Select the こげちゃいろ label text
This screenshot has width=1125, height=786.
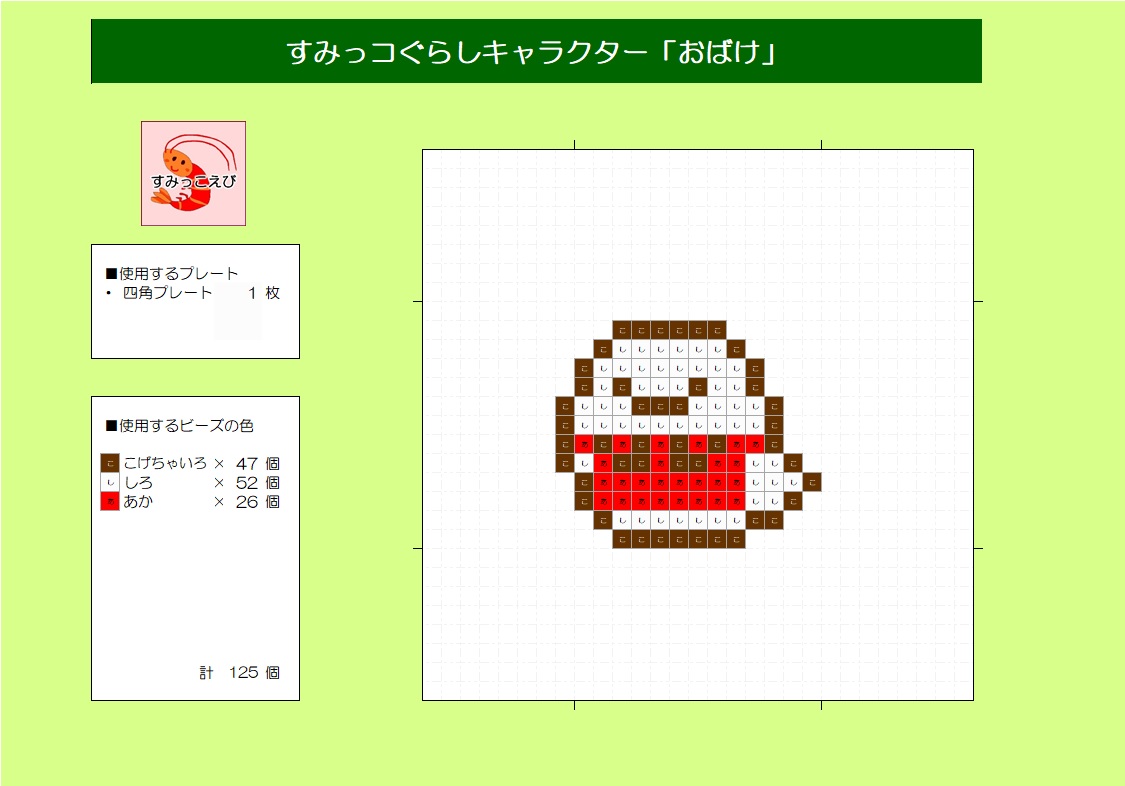click(165, 463)
